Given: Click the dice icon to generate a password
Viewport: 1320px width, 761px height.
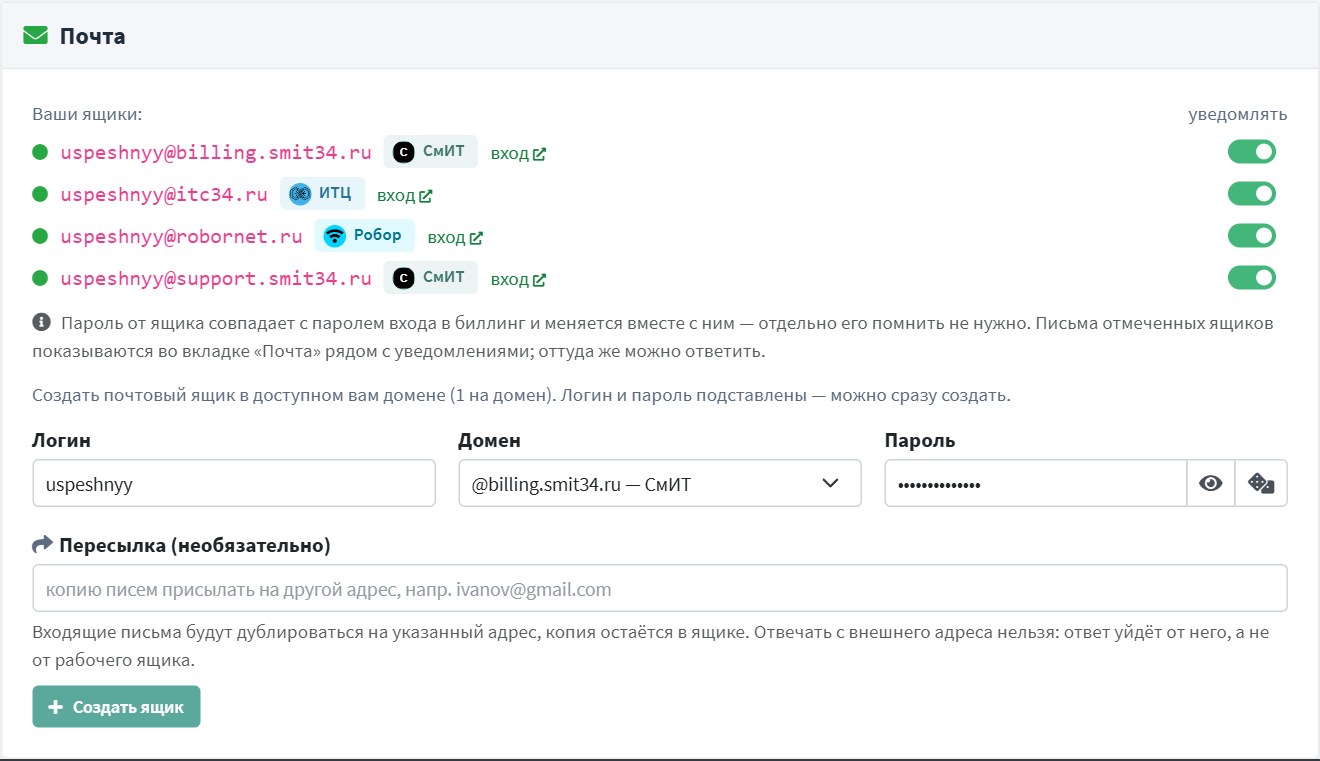Looking at the screenshot, I should pos(1261,484).
